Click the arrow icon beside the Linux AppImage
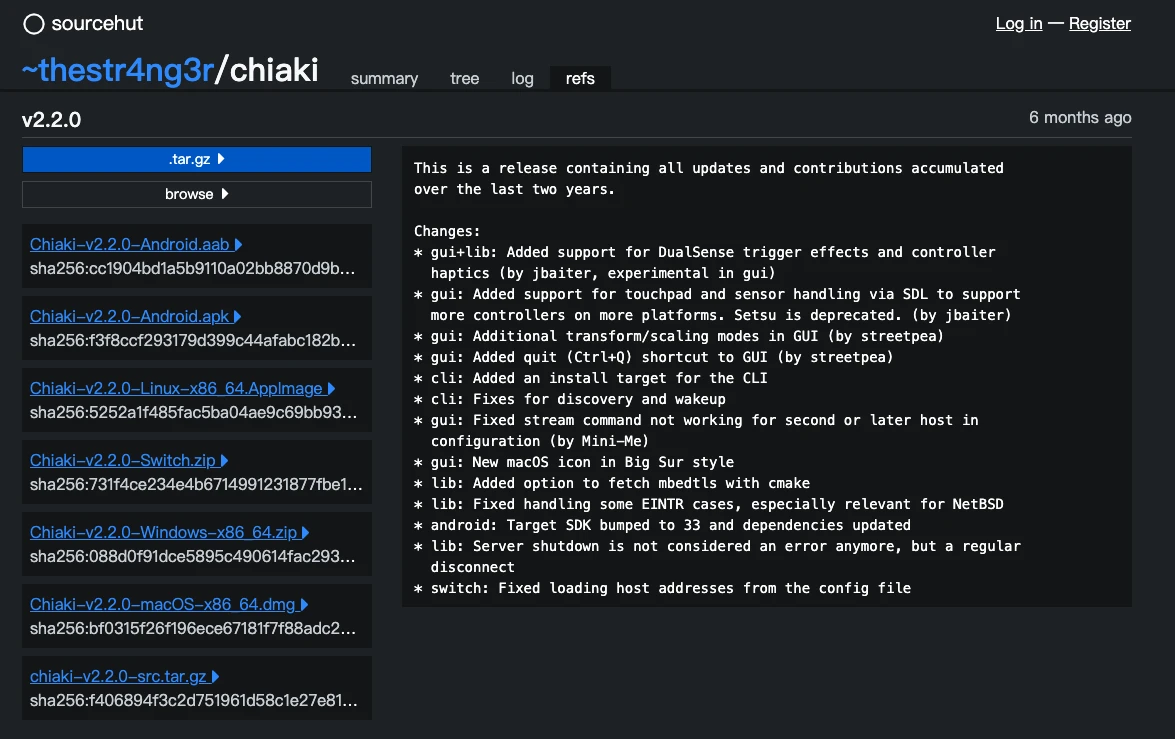This screenshot has height=739, width=1175. click(331, 389)
